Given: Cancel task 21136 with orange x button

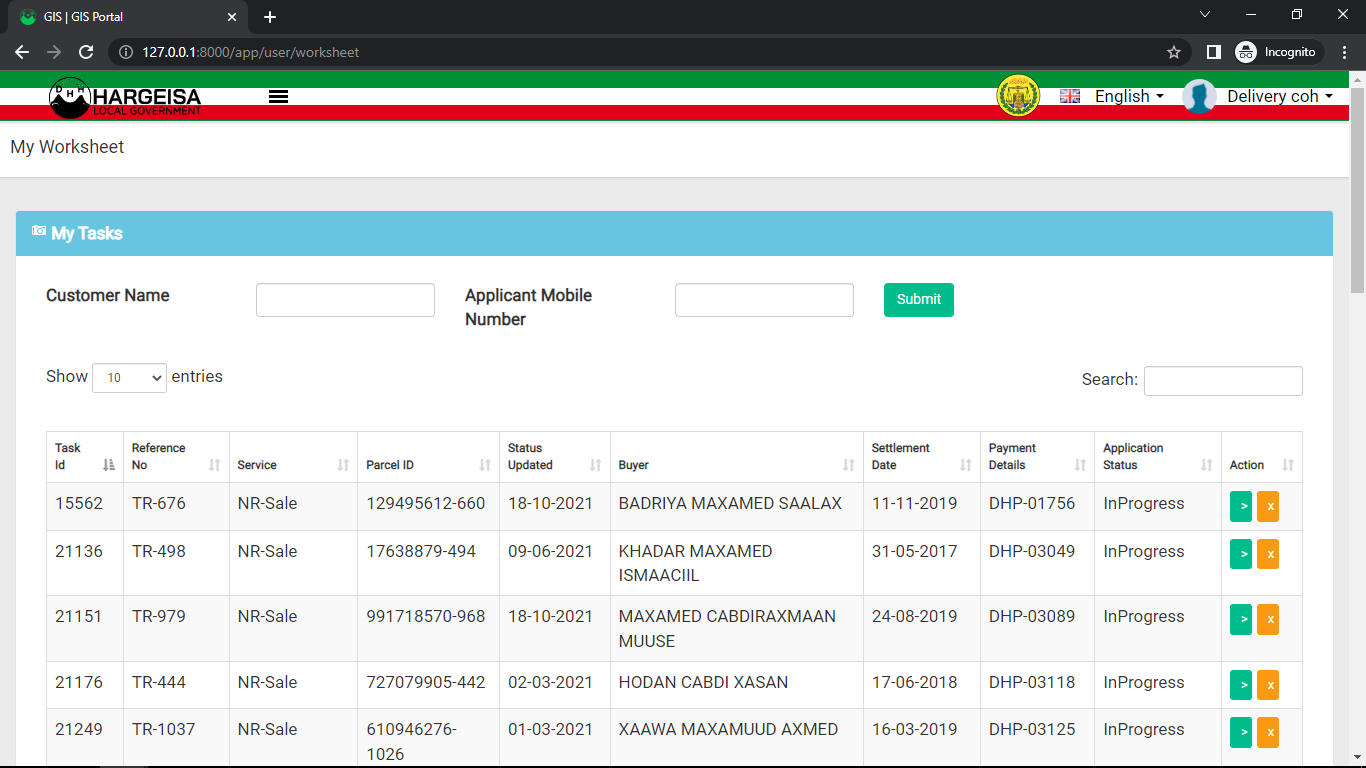Looking at the screenshot, I should tap(1268, 553).
